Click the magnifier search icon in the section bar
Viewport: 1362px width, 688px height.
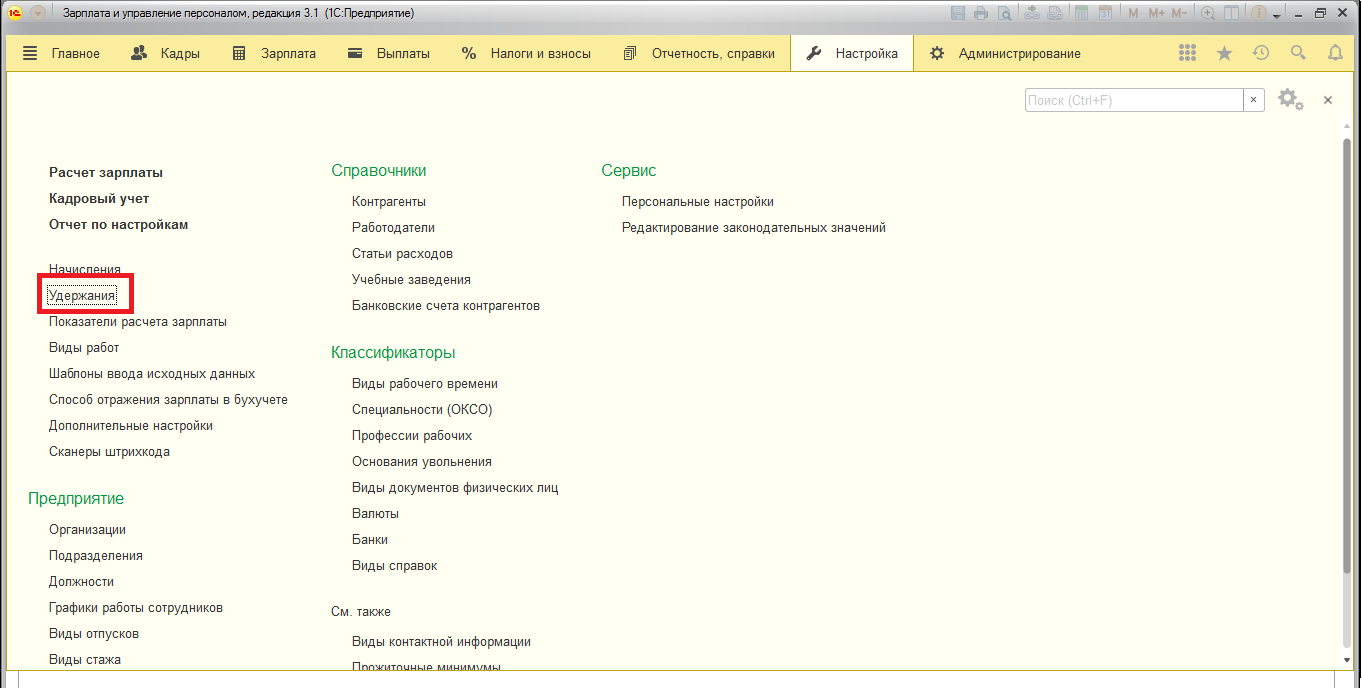click(x=1298, y=53)
